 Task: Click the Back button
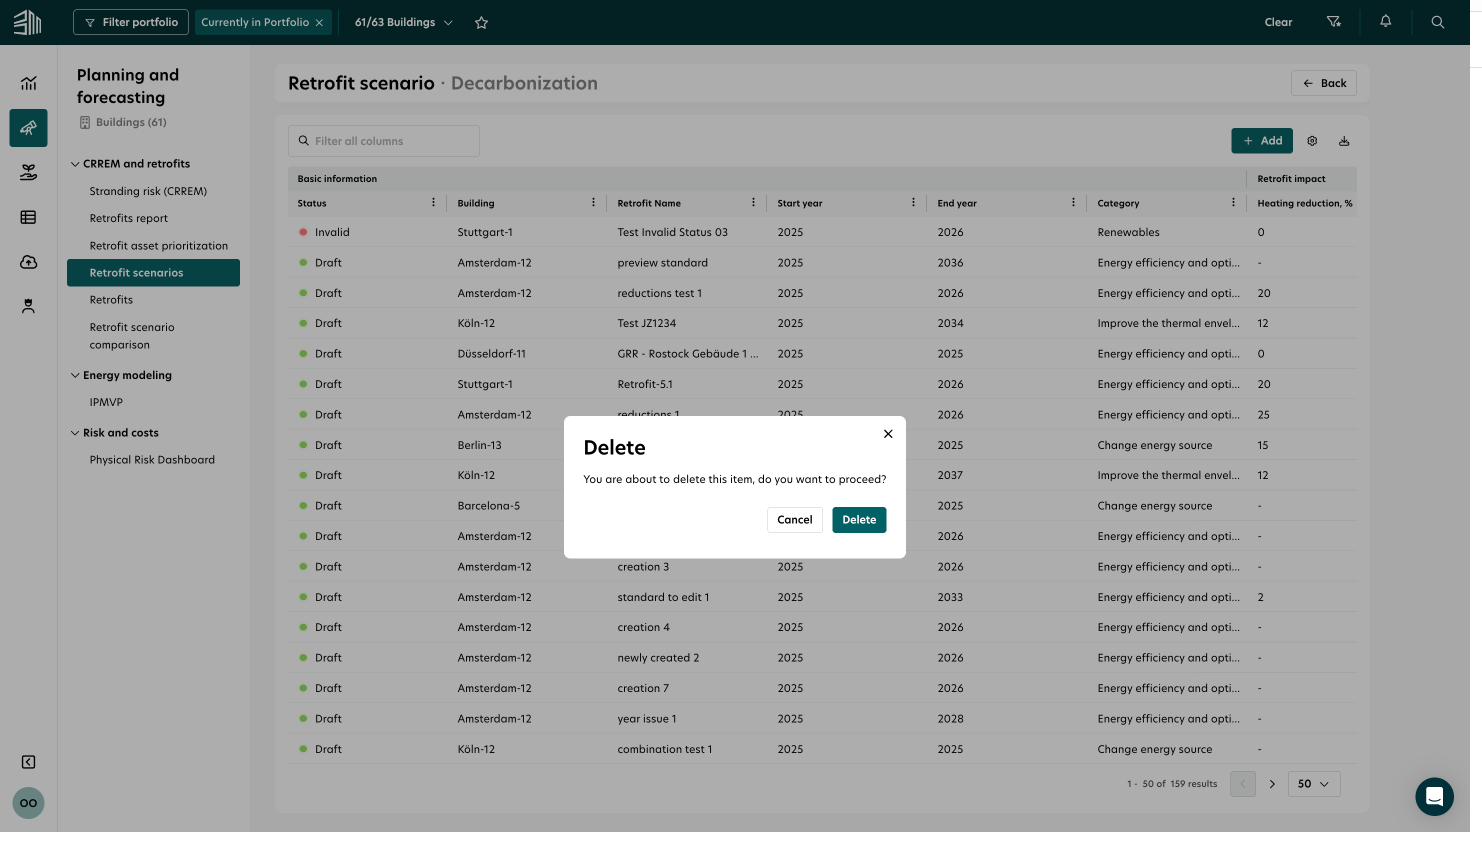(x=1324, y=83)
